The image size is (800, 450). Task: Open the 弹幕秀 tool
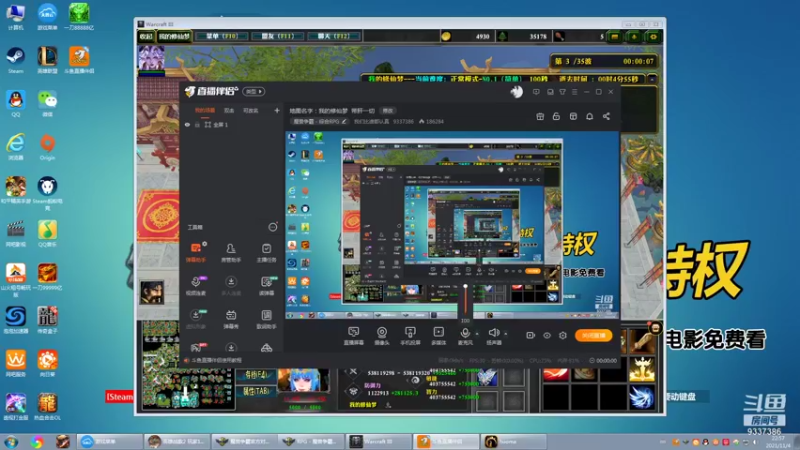click(231, 319)
